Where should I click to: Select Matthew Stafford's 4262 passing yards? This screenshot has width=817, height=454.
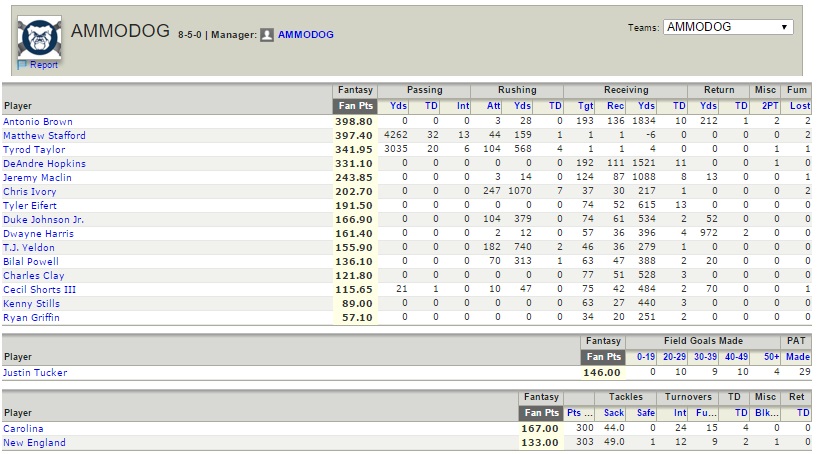coord(395,135)
